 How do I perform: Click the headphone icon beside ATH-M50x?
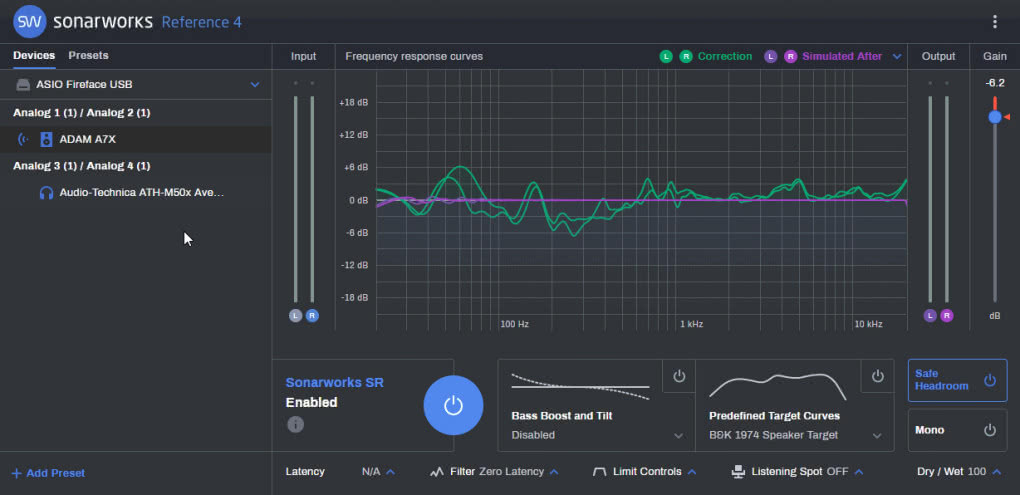[46, 193]
